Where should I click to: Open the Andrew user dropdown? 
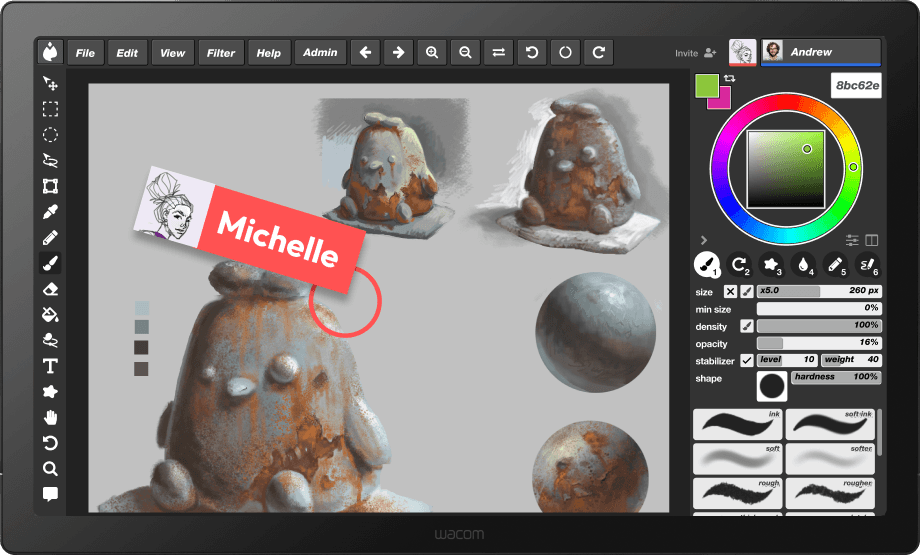pyautogui.click(x=820, y=53)
